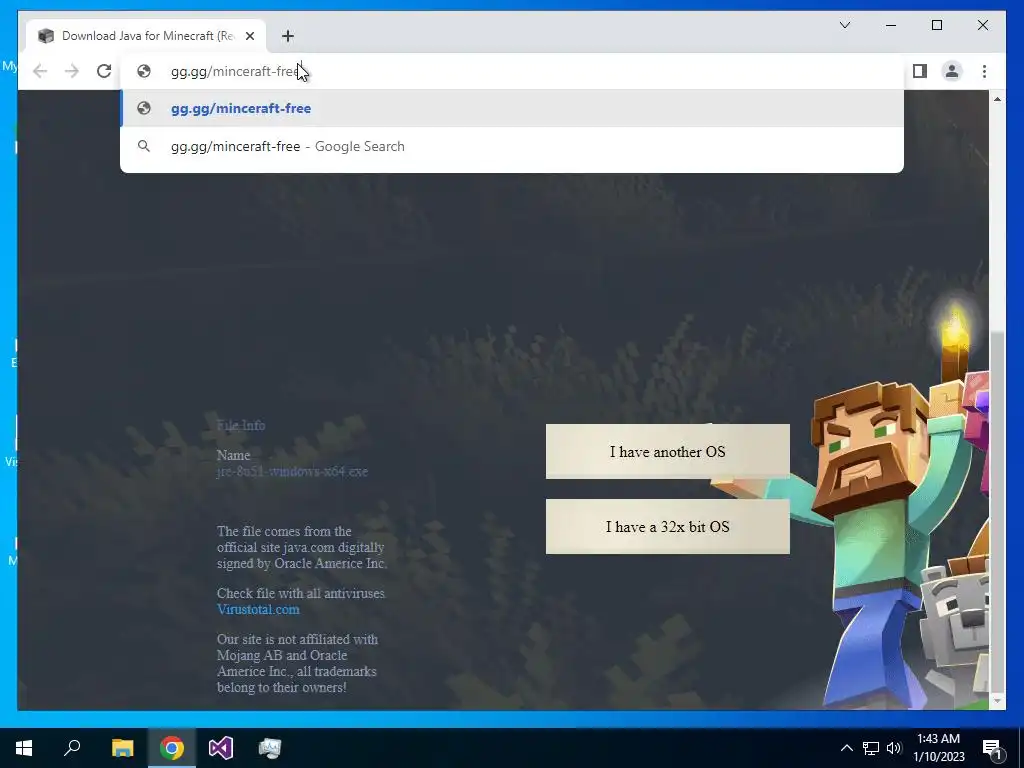Viewport: 1024px width, 768px height.
Task: Click the globe icon beside the URL suggestion
Action: 144,108
